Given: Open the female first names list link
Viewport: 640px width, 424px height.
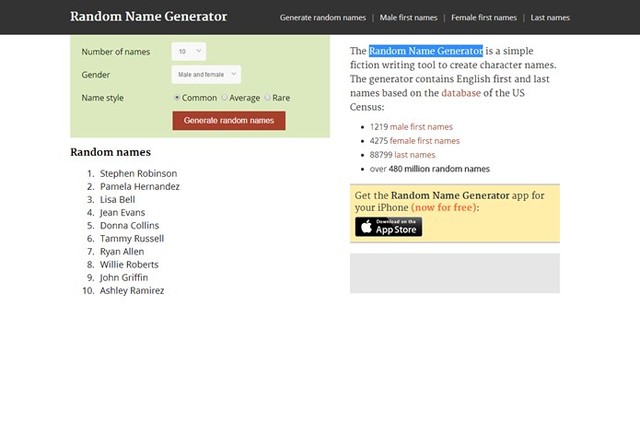Looking at the screenshot, I should 424,141.
